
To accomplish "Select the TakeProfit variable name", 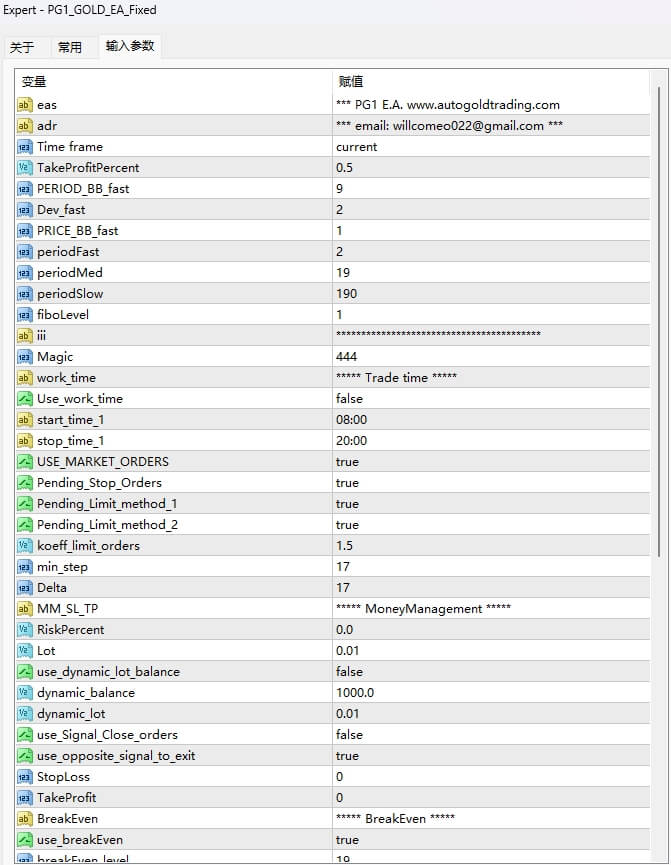I will coord(66,798).
